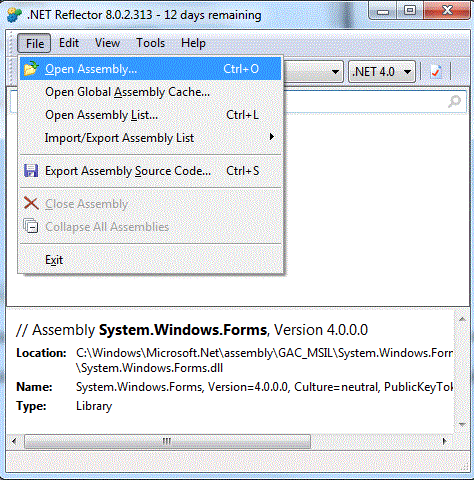The width and height of the screenshot is (474, 480).
Task: Select Open Global Assembly Cache menu entry
Action: (151, 92)
